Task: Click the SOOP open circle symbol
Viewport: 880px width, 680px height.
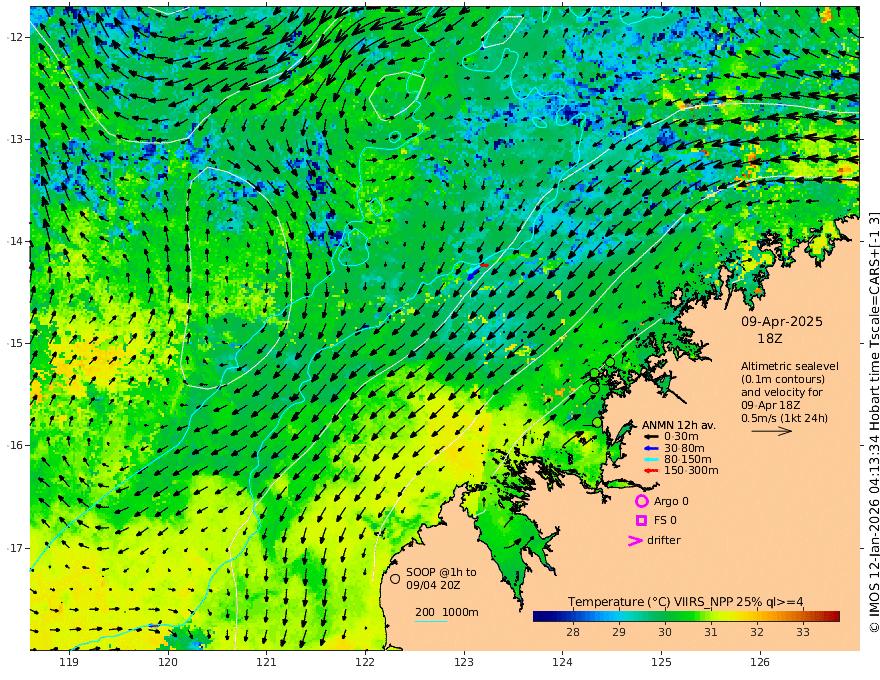Action: pos(395,578)
